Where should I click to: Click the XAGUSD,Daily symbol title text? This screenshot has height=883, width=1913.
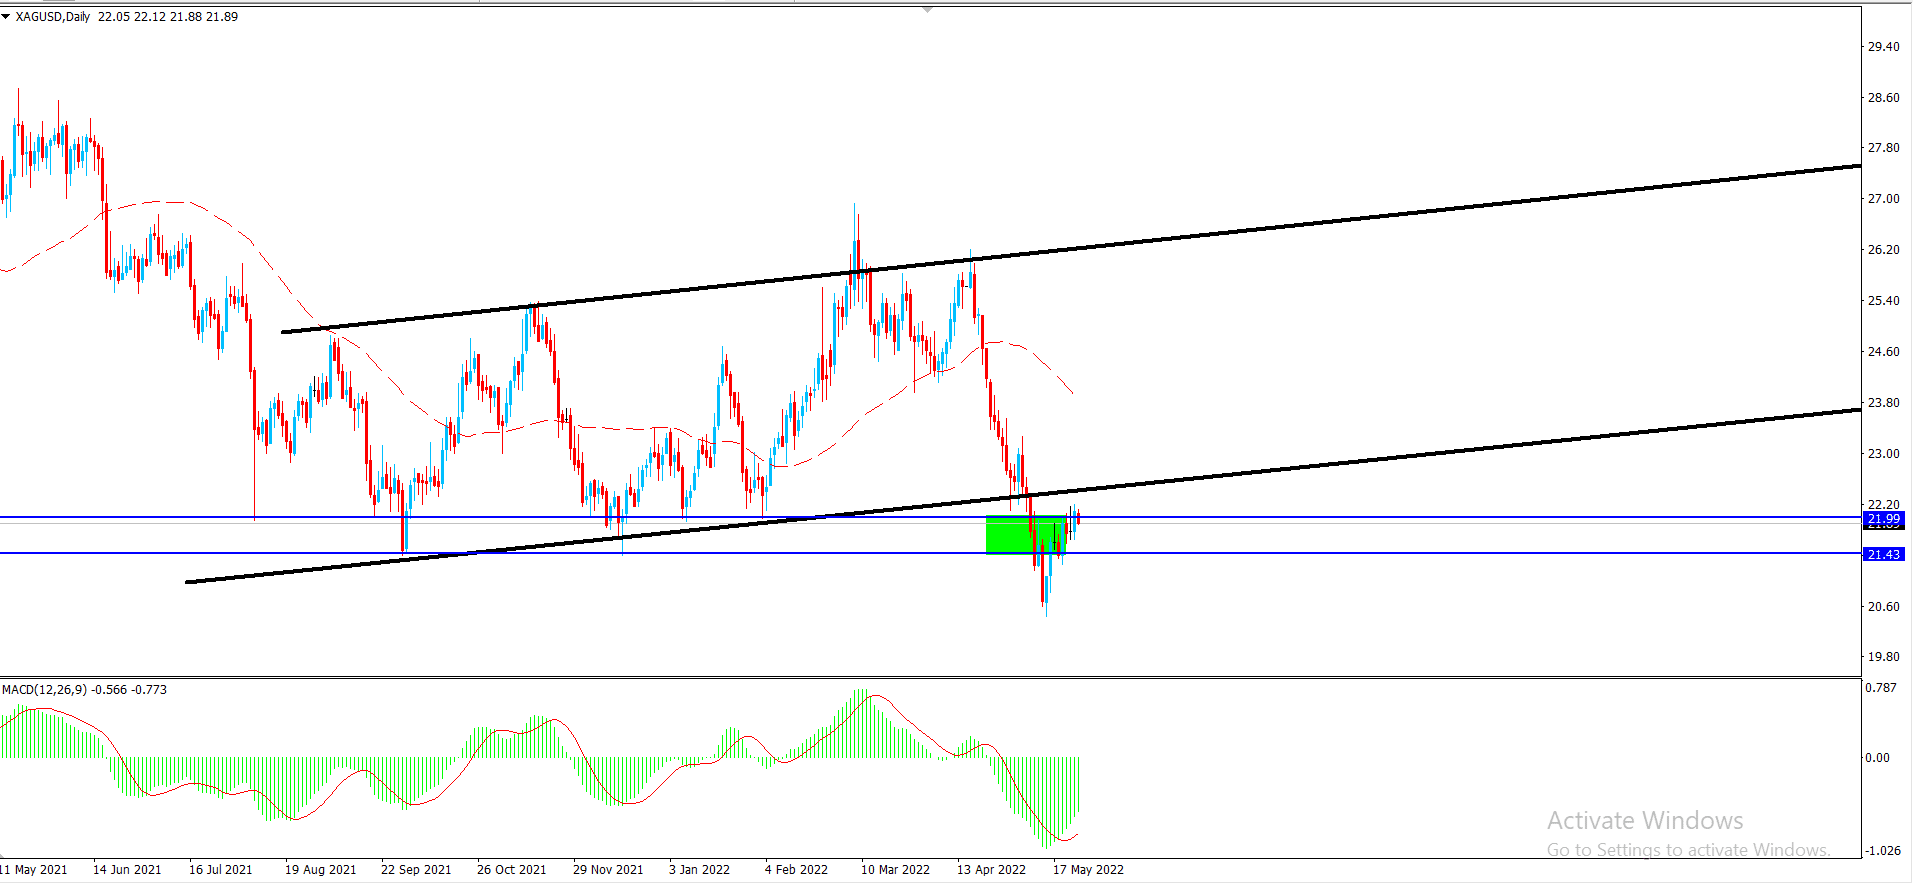click(52, 16)
